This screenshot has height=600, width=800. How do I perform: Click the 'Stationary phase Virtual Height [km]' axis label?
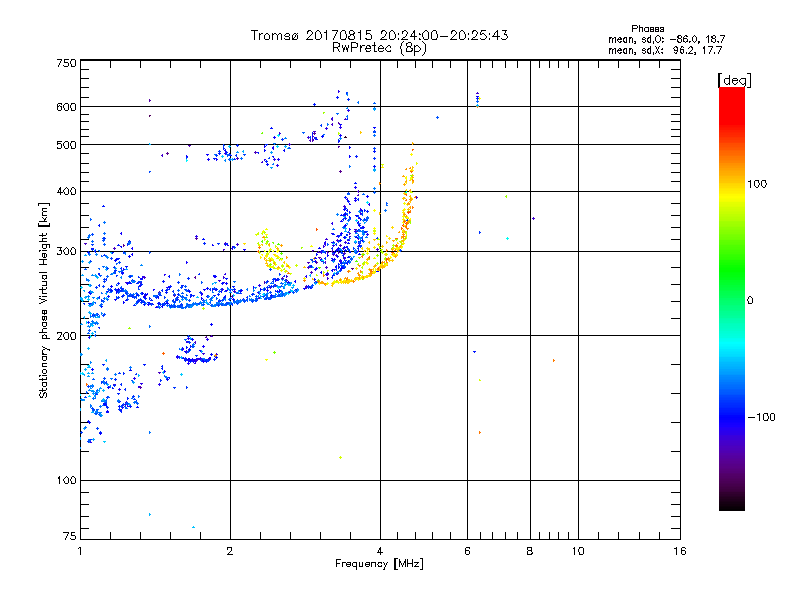pyautogui.click(x=43, y=300)
